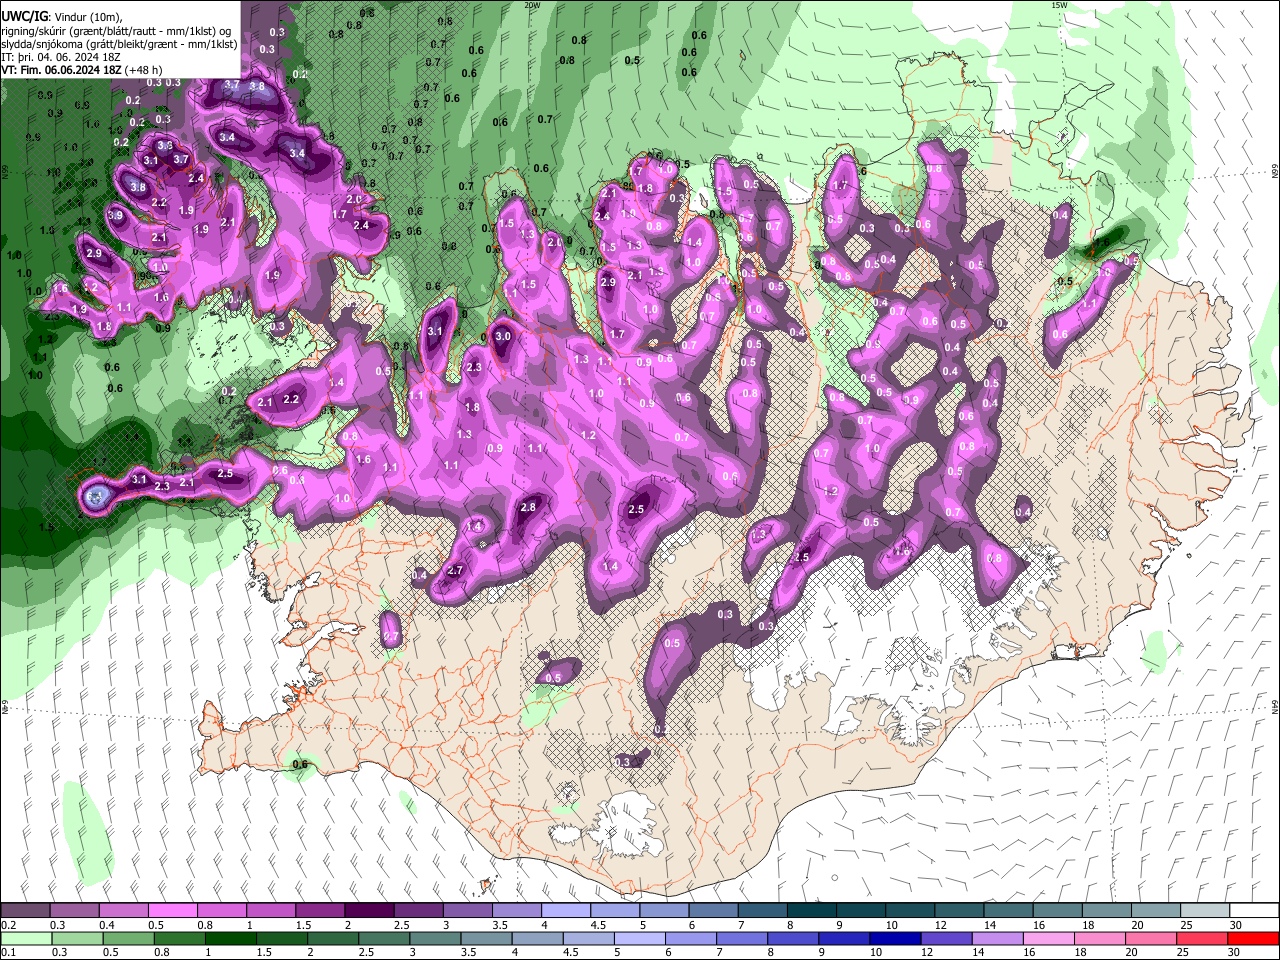Click the violet swatch between 14 and 16 in lower legend
The height and width of the screenshot is (960, 1280).
pyautogui.click(x=996, y=939)
